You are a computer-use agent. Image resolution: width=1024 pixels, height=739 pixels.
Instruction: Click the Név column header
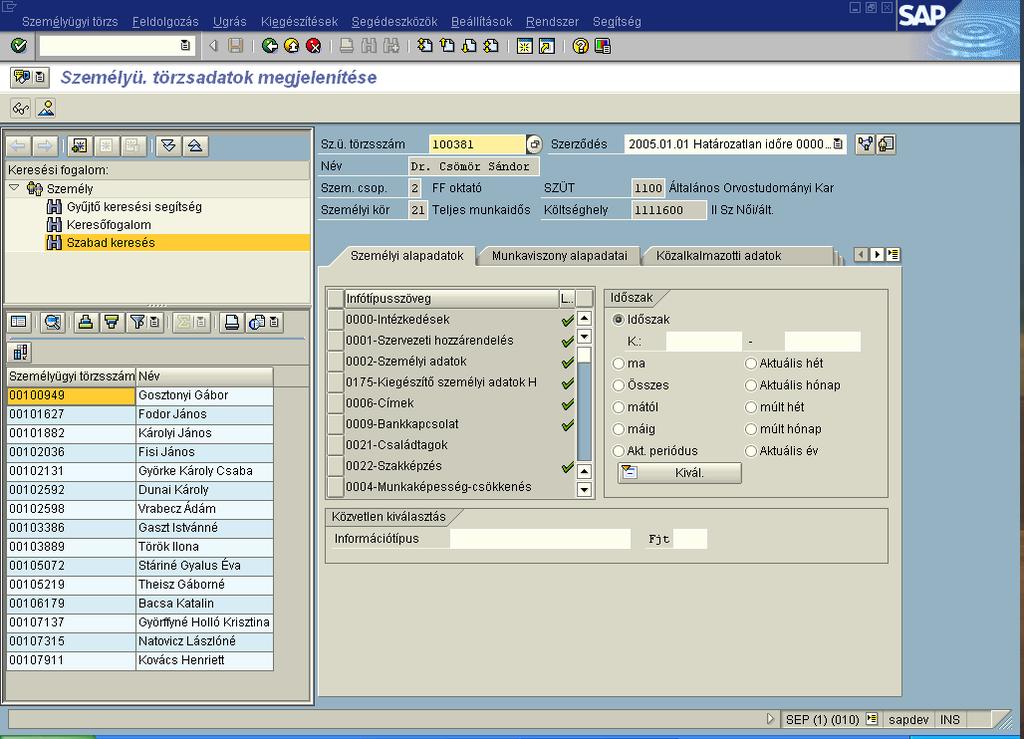pyautogui.click(x=204, y=376)
